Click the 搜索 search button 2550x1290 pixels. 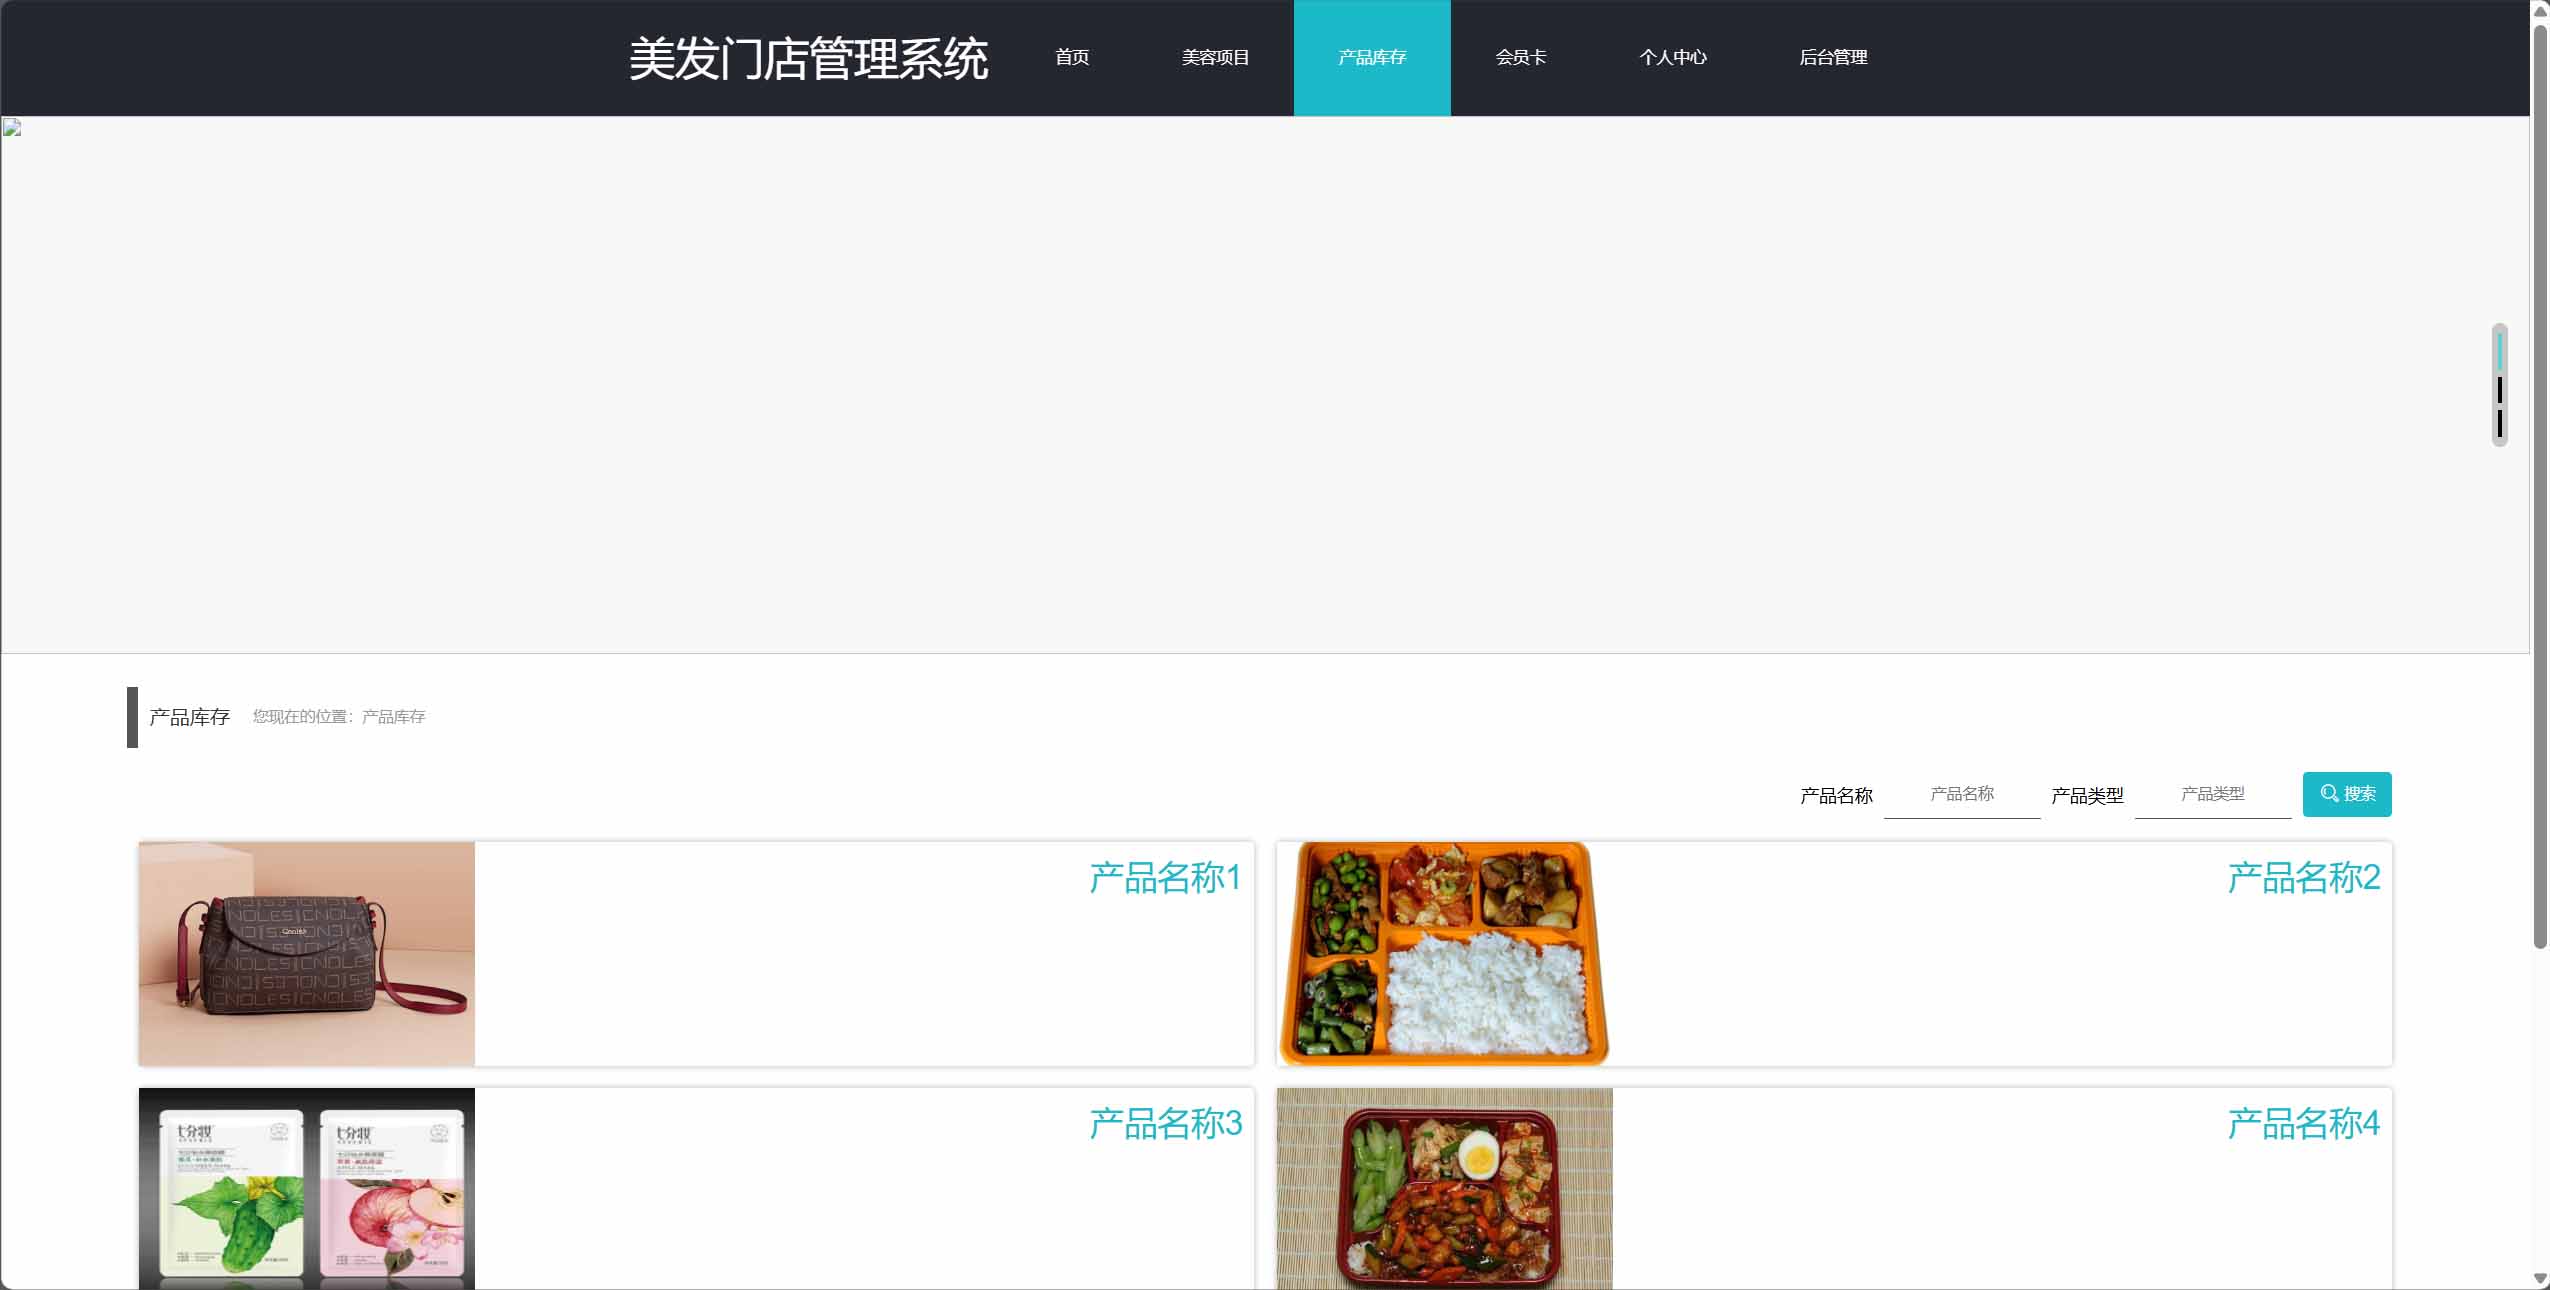[x=2347, y=794]
